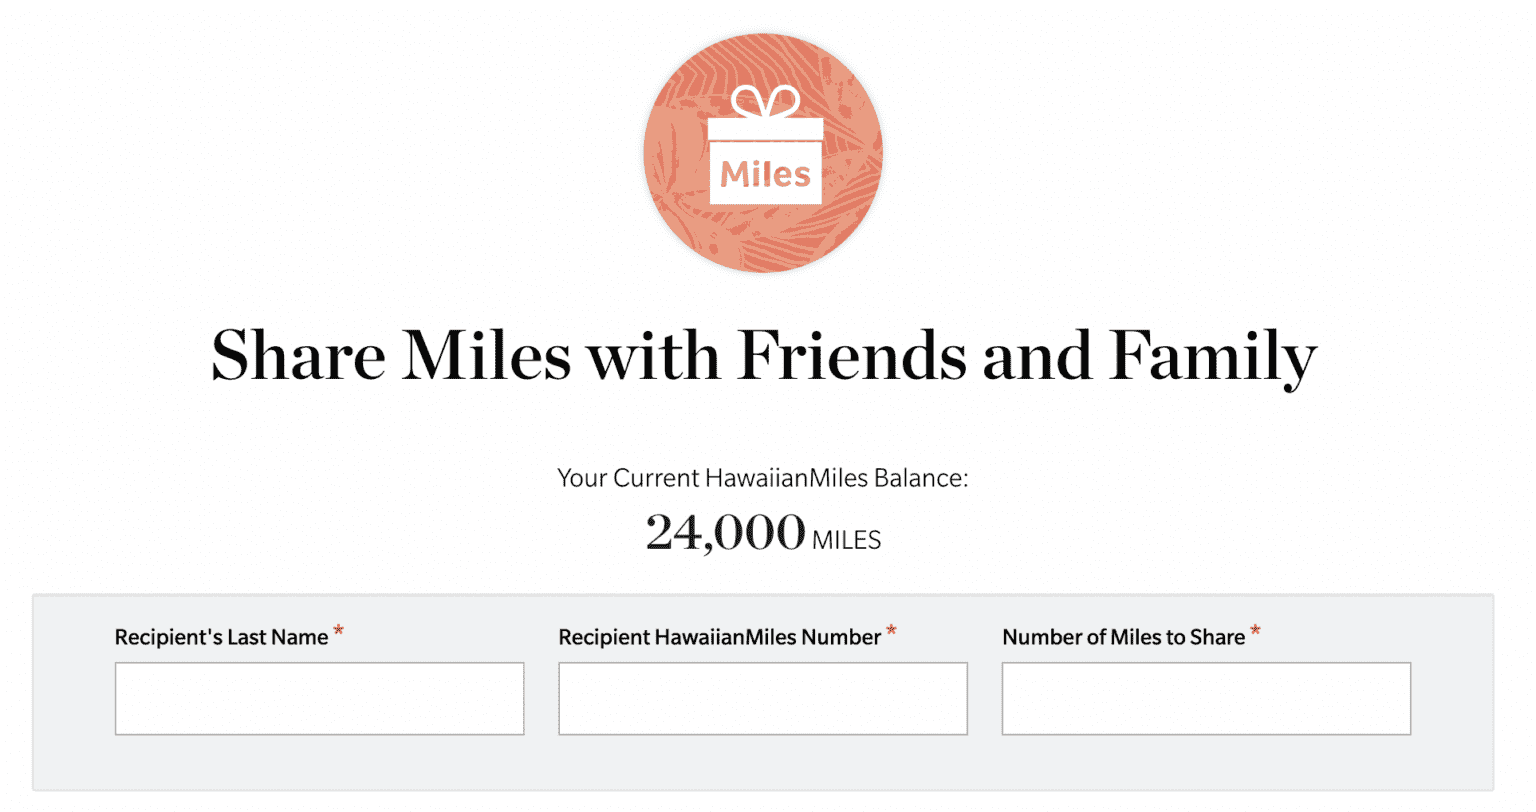Image resolution: width=1536 pixels, height=812 pixels.
Task: Focus the Recipient's Last Name input field
Action: (x=319, y=698)
